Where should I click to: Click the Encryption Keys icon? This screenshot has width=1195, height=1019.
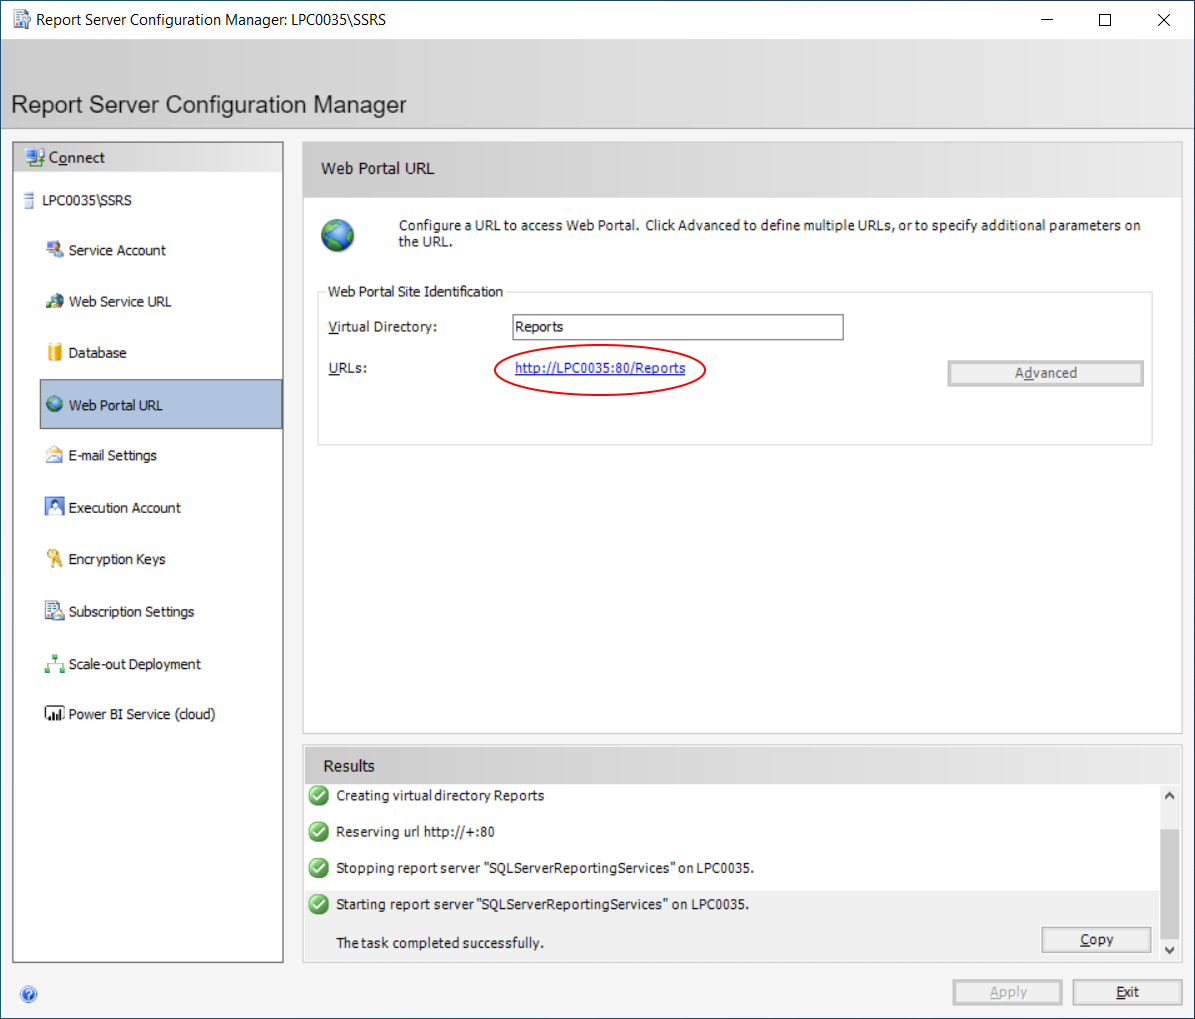pyautogui.click(x=54, y=559)
